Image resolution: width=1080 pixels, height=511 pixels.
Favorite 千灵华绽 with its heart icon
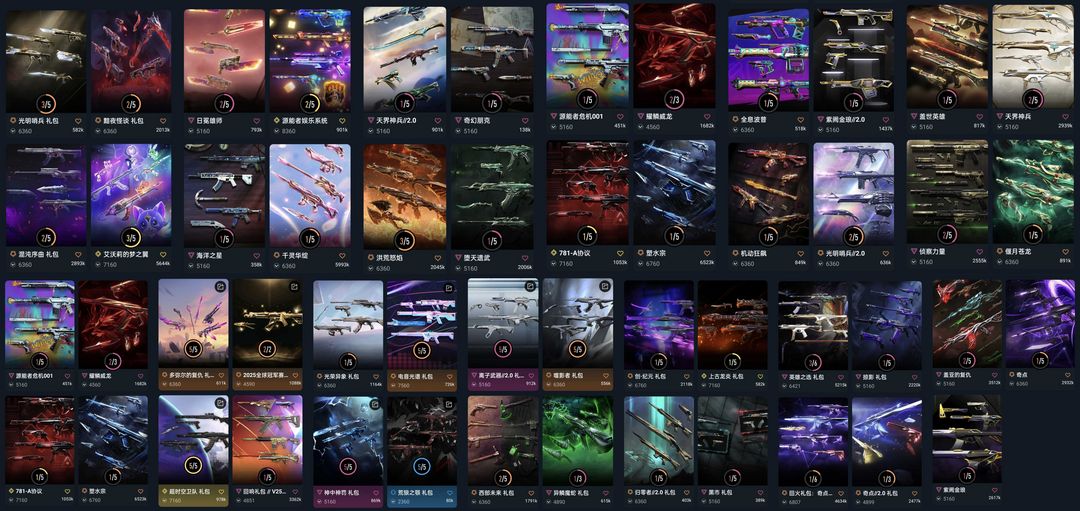point(344,254)
